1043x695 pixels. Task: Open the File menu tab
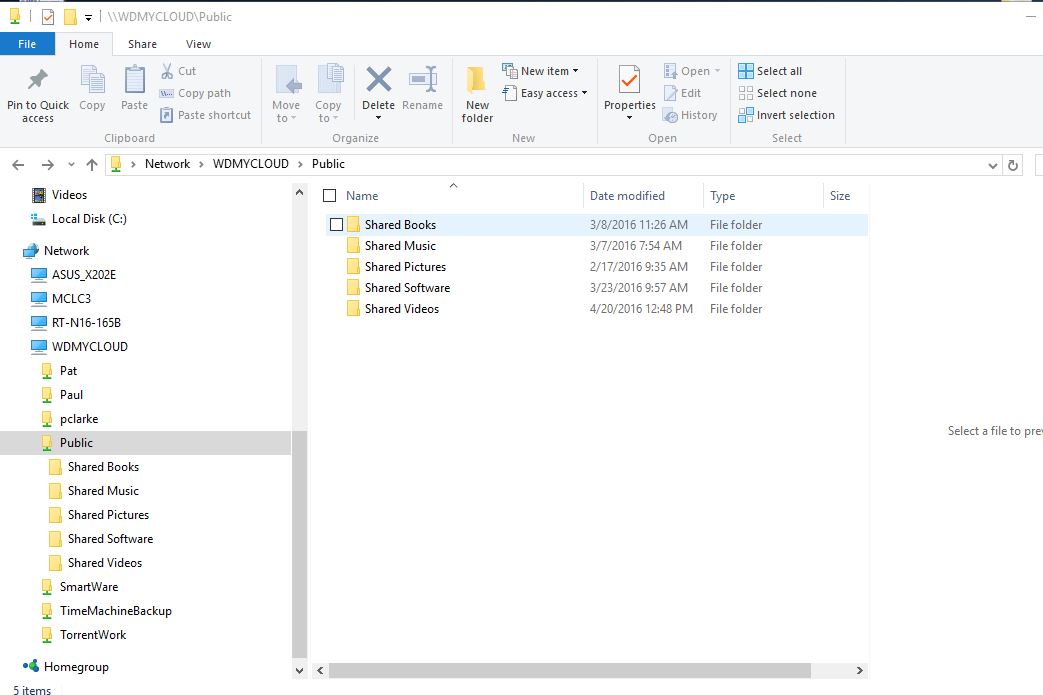(27, 44)
